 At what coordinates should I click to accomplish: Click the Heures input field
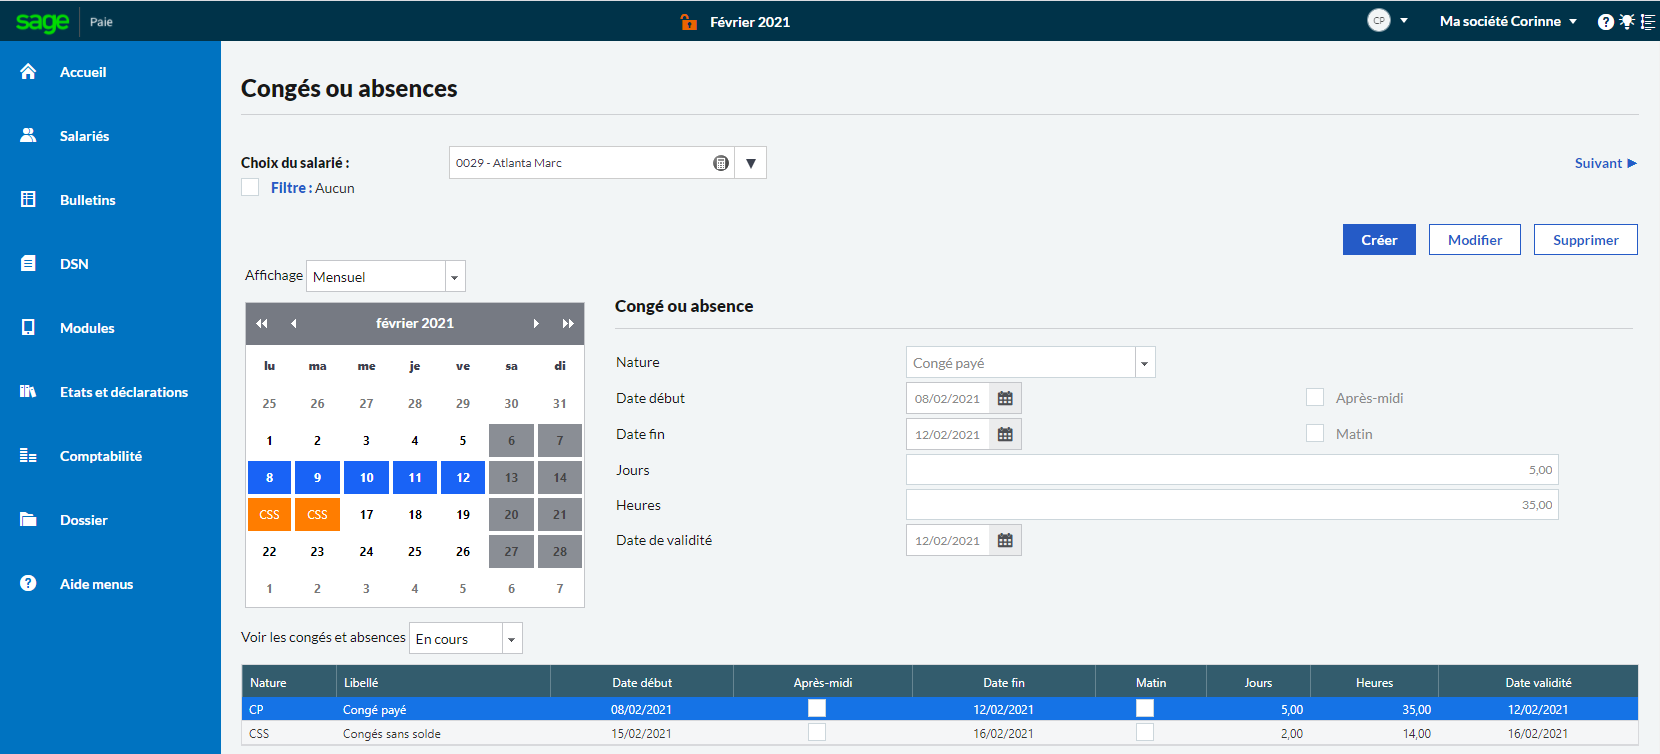point(1232,505)
